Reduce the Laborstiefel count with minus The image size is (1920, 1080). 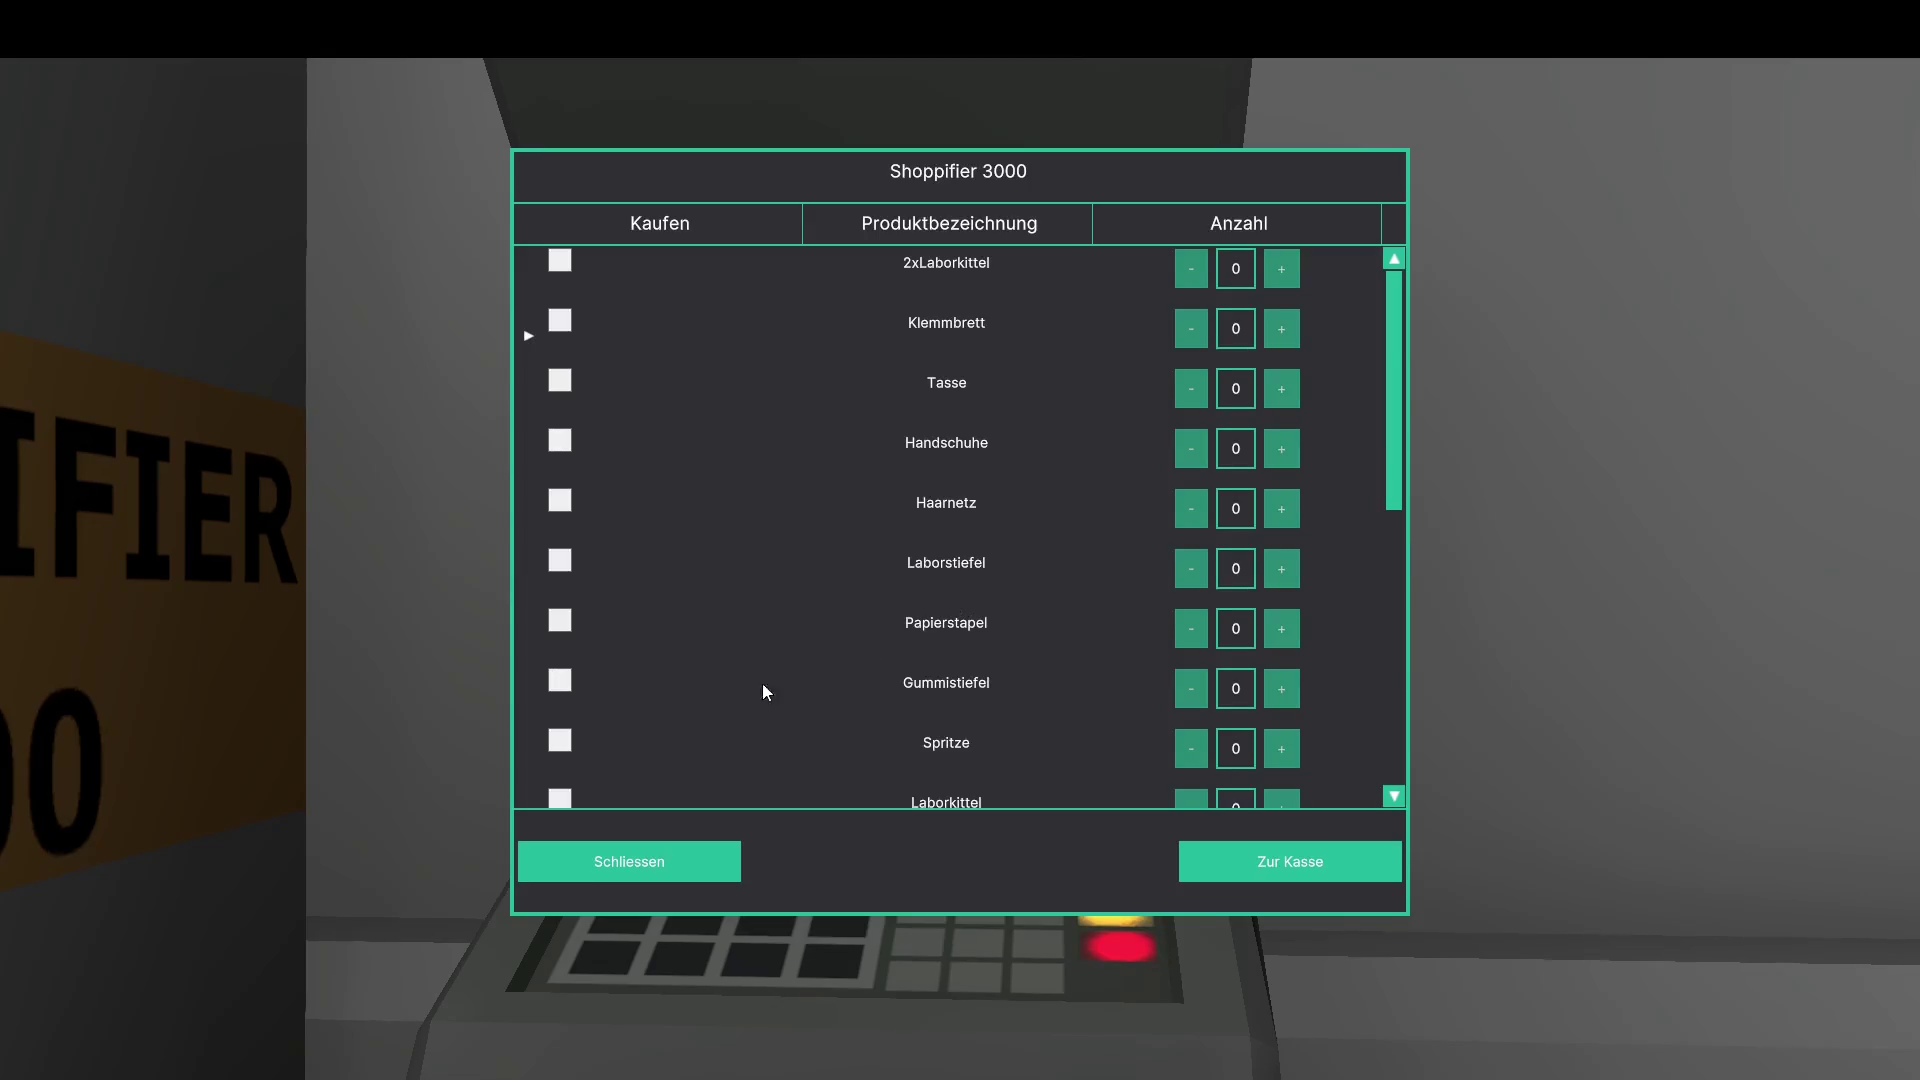pyautogui.click(x=1191, y=569)
